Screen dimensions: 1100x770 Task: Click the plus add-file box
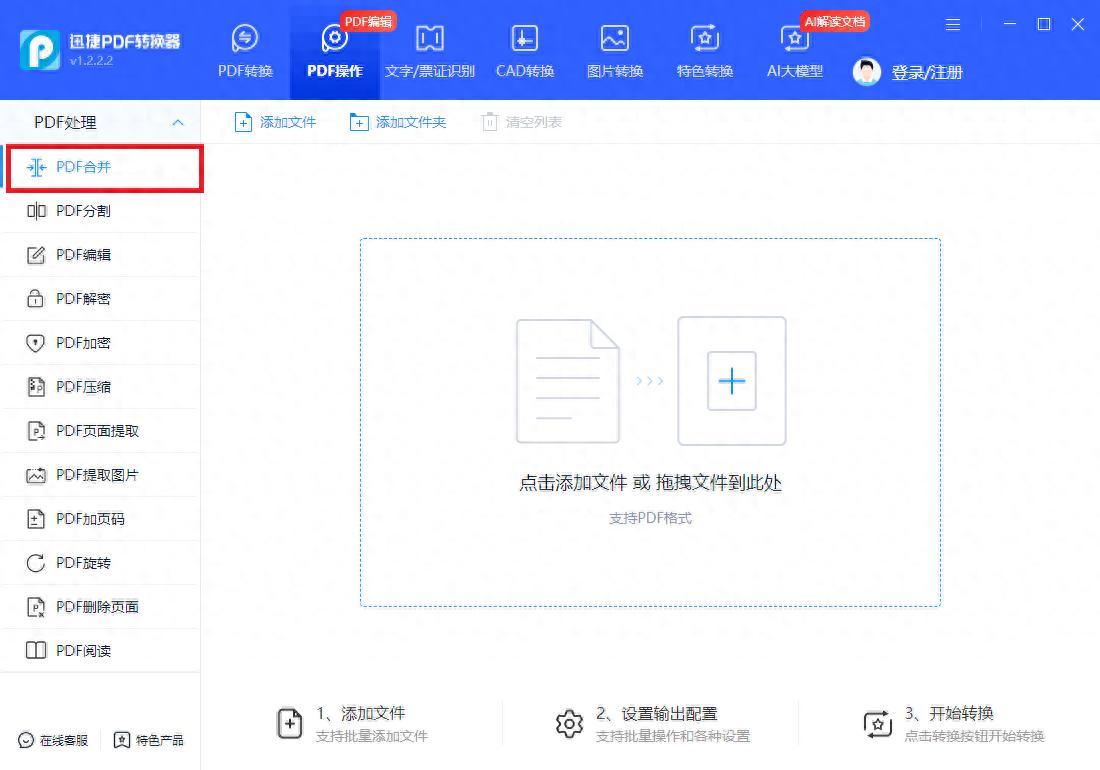[x=732, y=381]
